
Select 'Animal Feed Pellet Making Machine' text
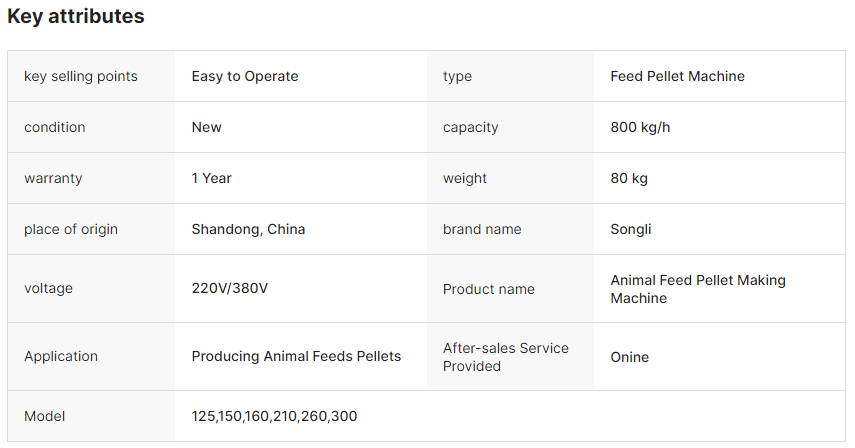pos(698,289)
